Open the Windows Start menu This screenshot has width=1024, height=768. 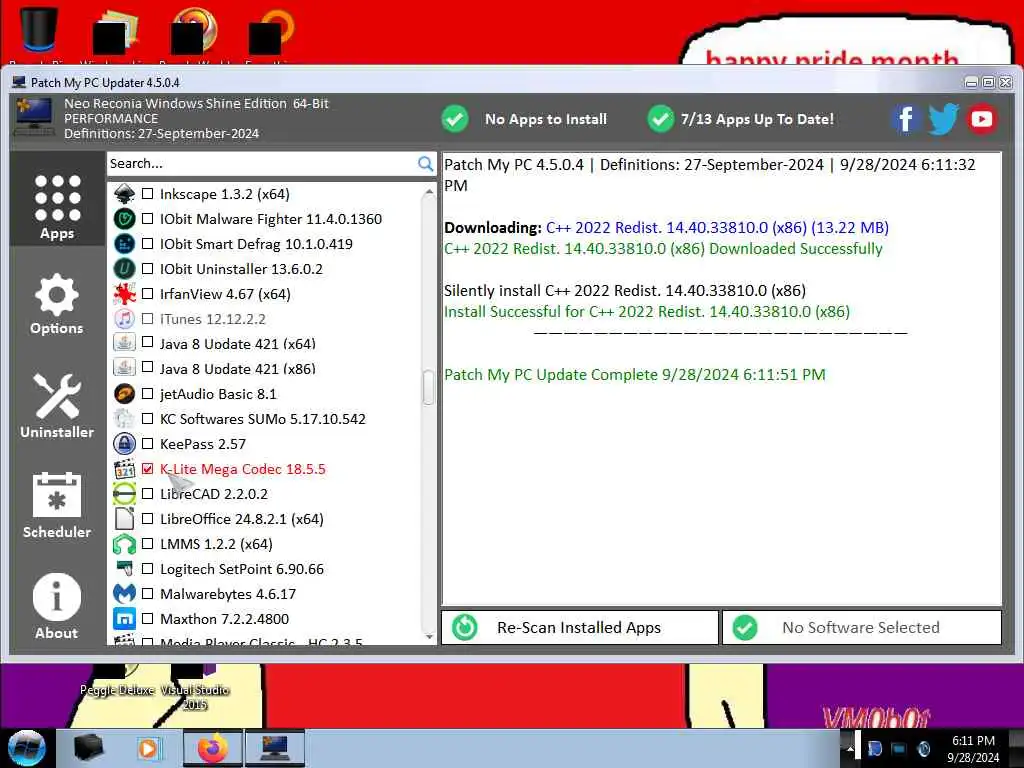pos(27,748)
